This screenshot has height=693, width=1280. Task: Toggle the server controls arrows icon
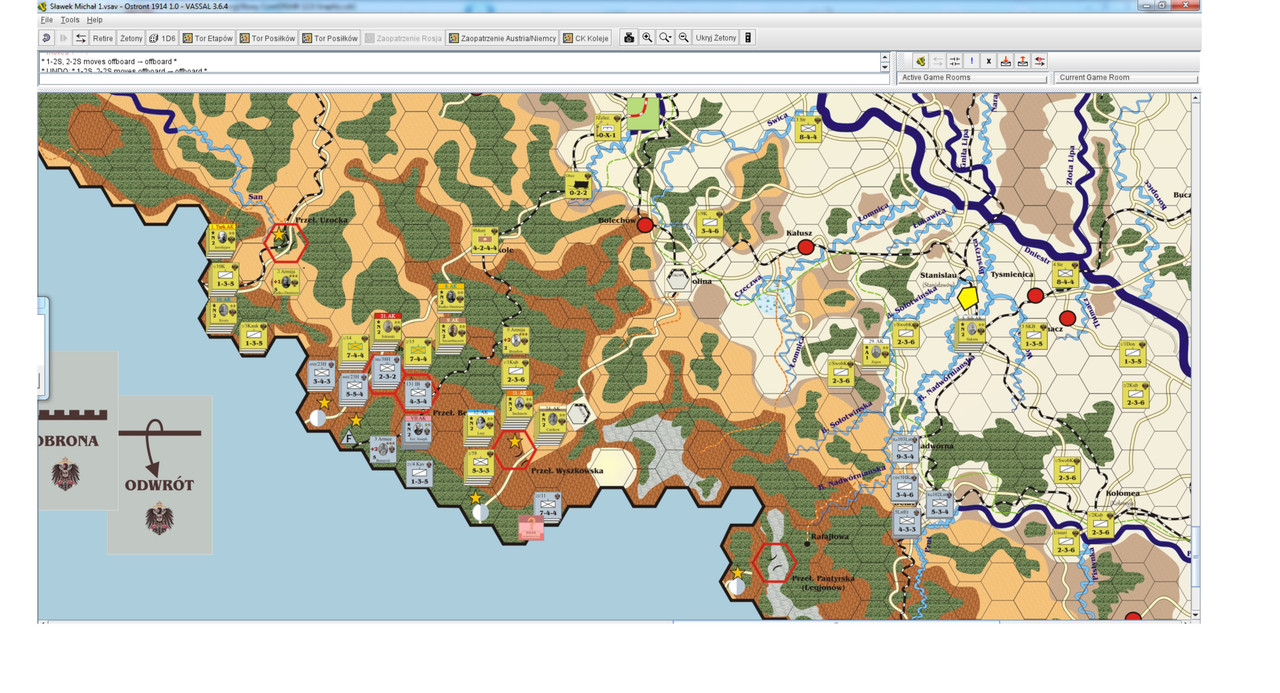point(81,38)
